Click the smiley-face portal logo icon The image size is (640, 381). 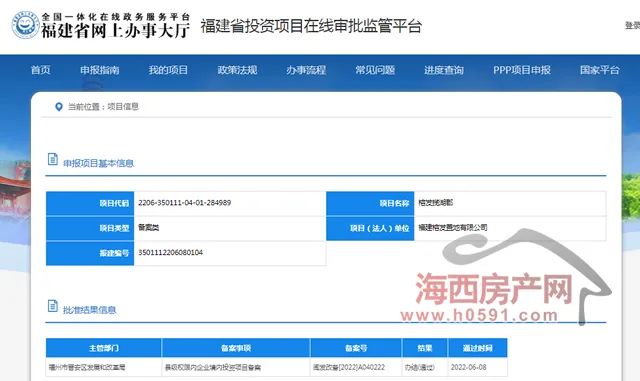click(25, 25)
